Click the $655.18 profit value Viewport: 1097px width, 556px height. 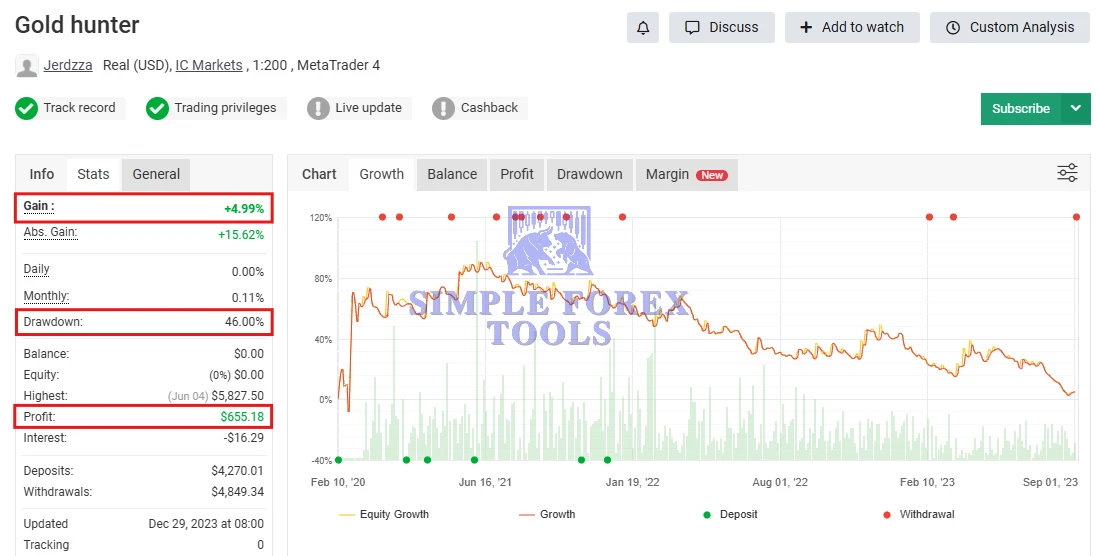[x=242, y=417]
